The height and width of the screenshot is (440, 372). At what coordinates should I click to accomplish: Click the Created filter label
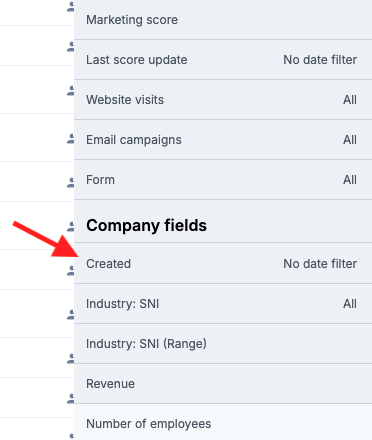tap(108, 264)
